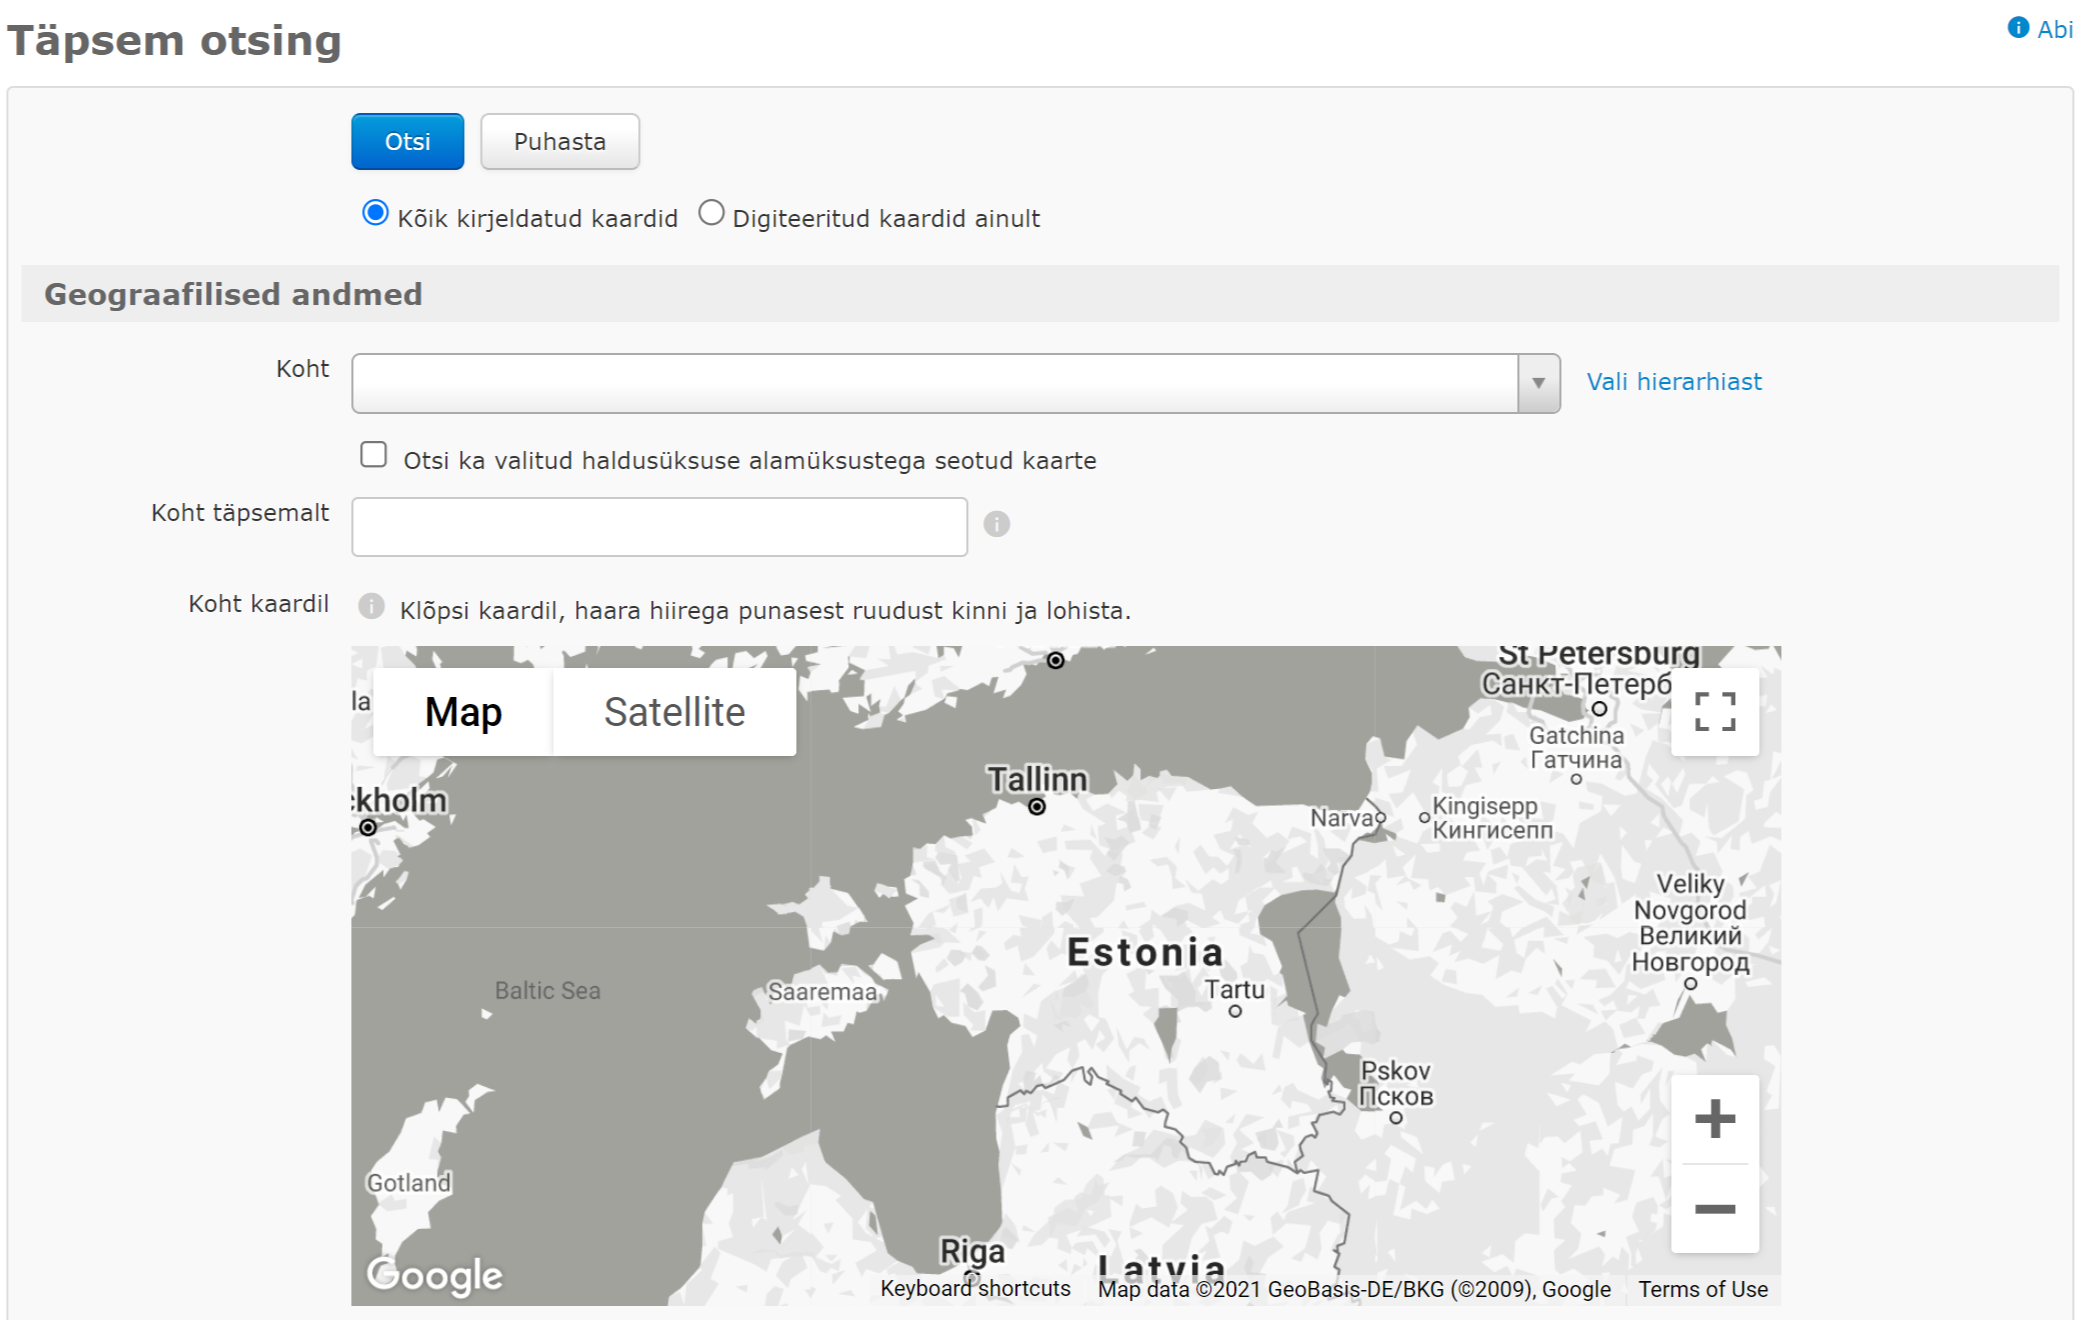The width and height of the screenshot is (2081, 1320).
Task: Select Kõik kirjeldatud kaardid radio option
Action: pos(375,213)
